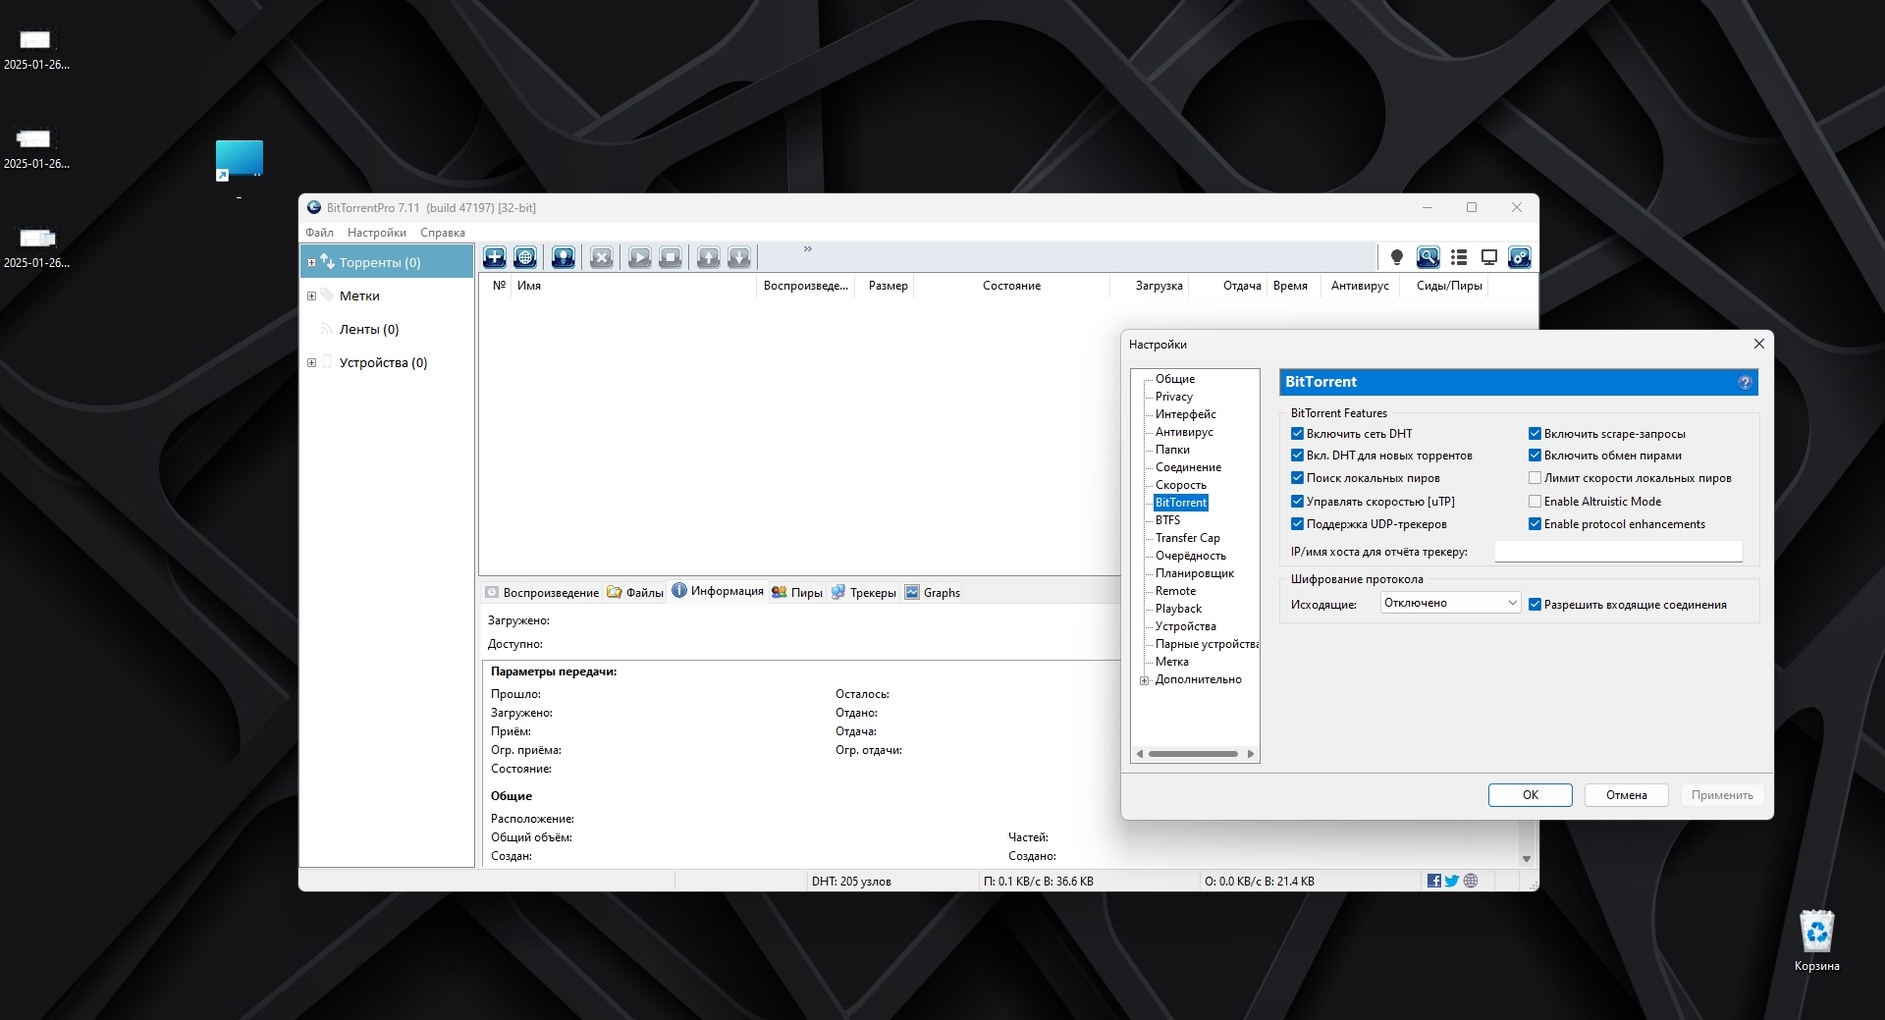Click the gear Preferences icon in toolbar
Viewport: 1885px width, 1020px height.
tap(1519, 257)
